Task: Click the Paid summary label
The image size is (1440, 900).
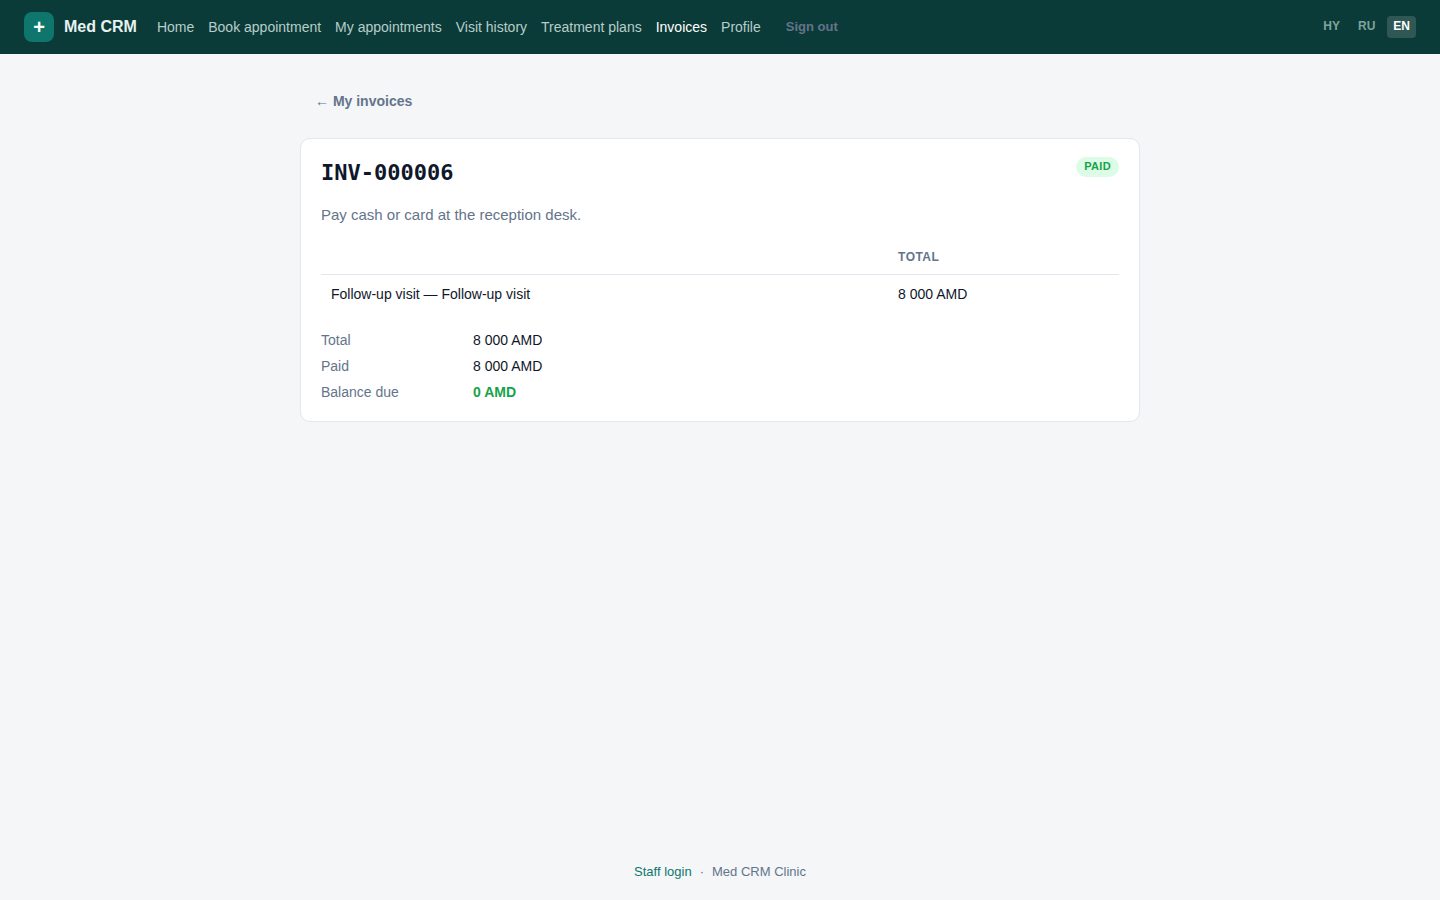Action: pos(335,366)
